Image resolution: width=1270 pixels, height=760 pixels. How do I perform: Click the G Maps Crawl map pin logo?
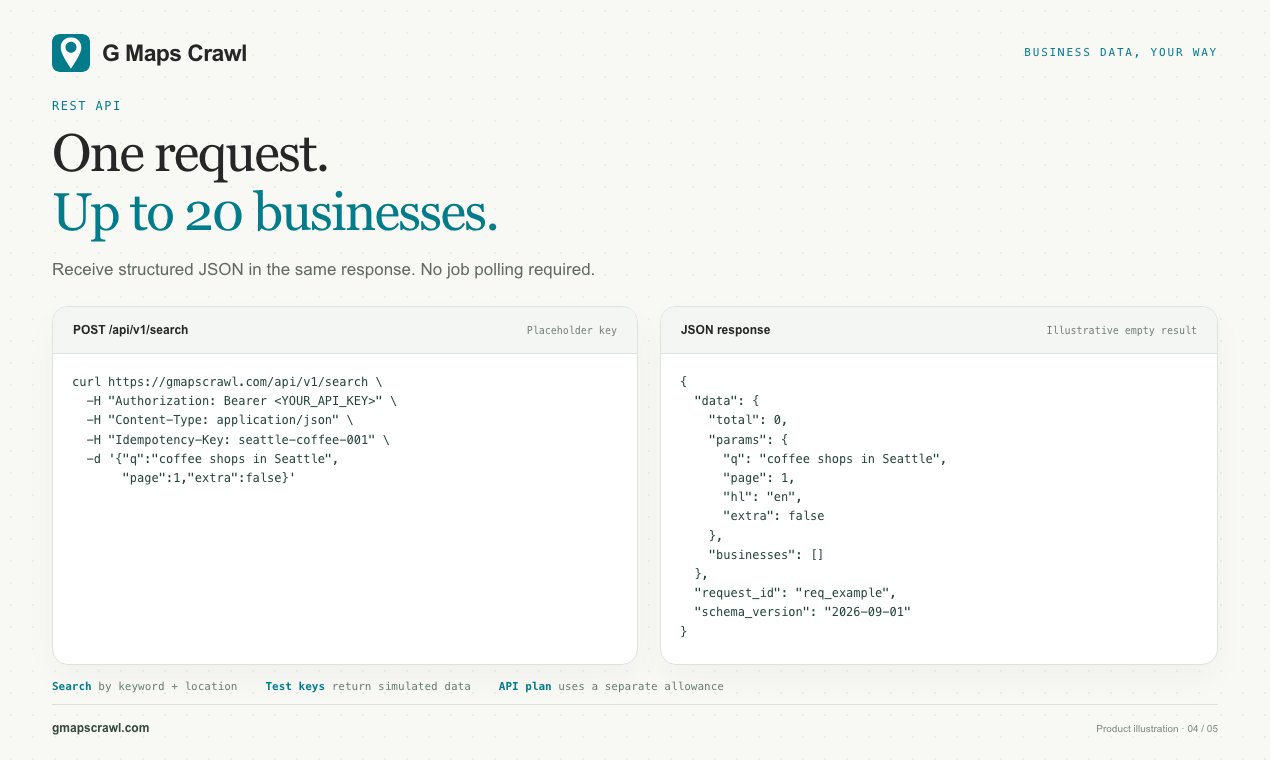[x=71, y=53]
